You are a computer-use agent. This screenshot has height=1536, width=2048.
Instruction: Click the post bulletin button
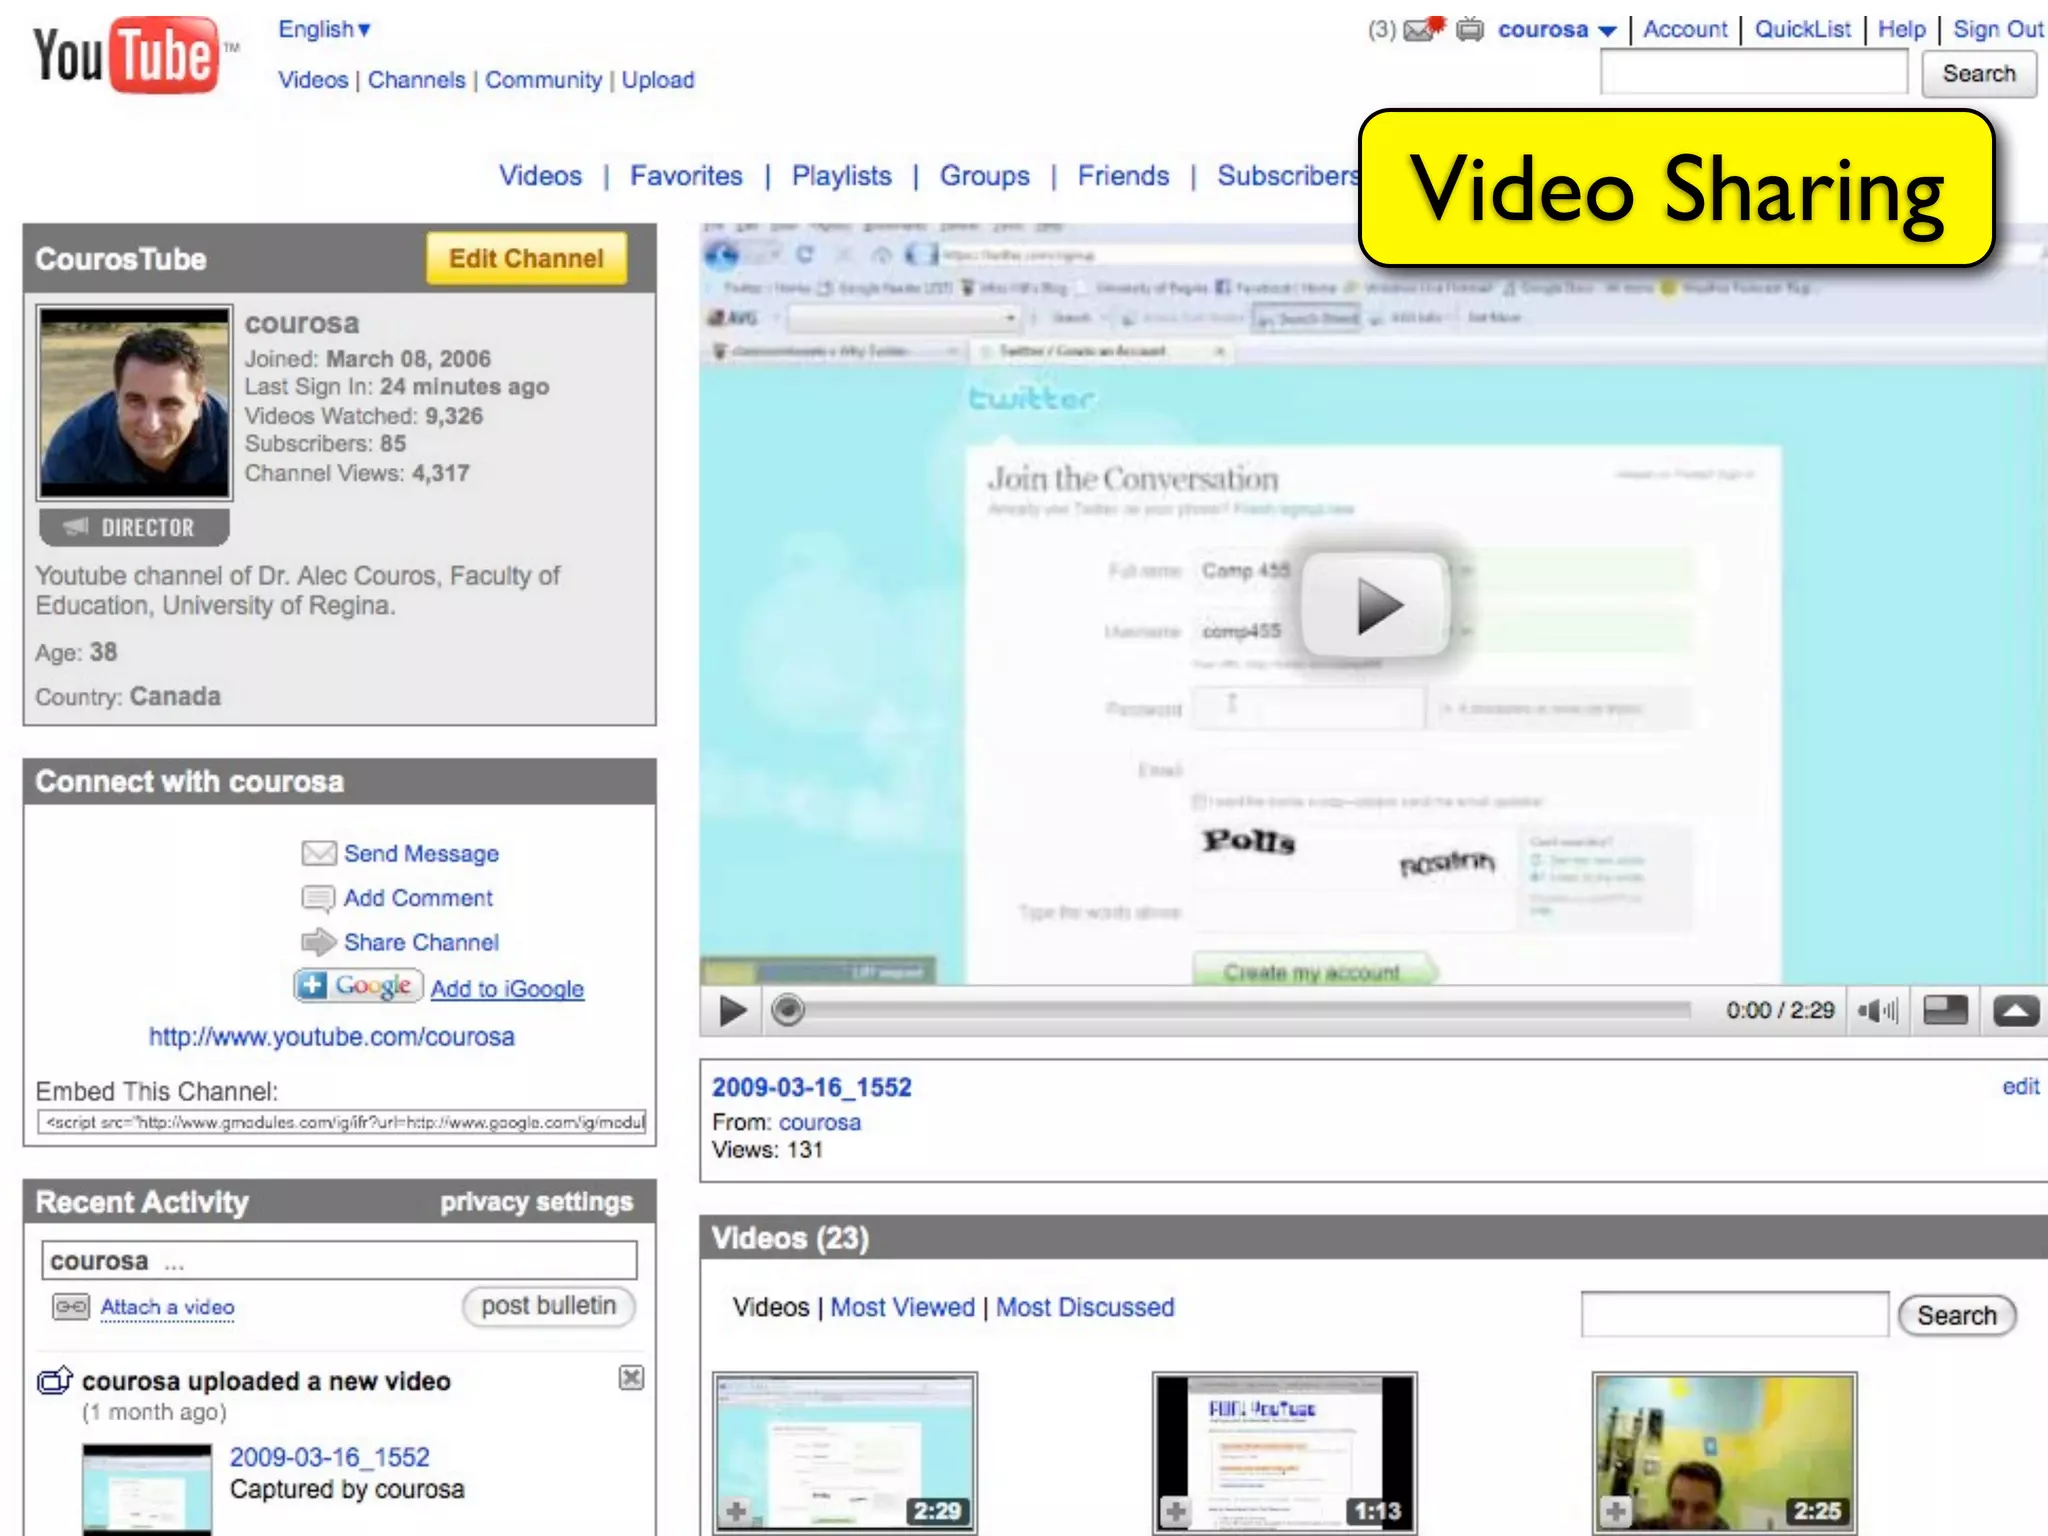coord(548,1306)
